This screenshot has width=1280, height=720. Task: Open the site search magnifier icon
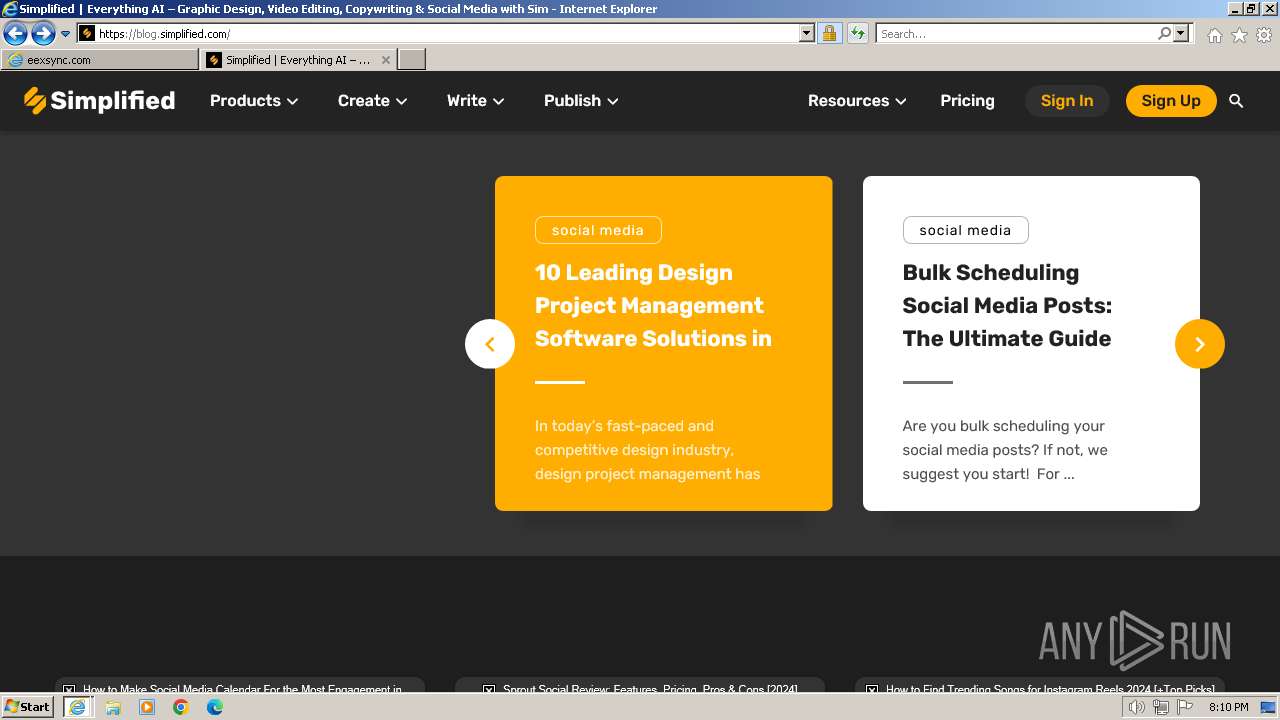[x=1236, y=101]
